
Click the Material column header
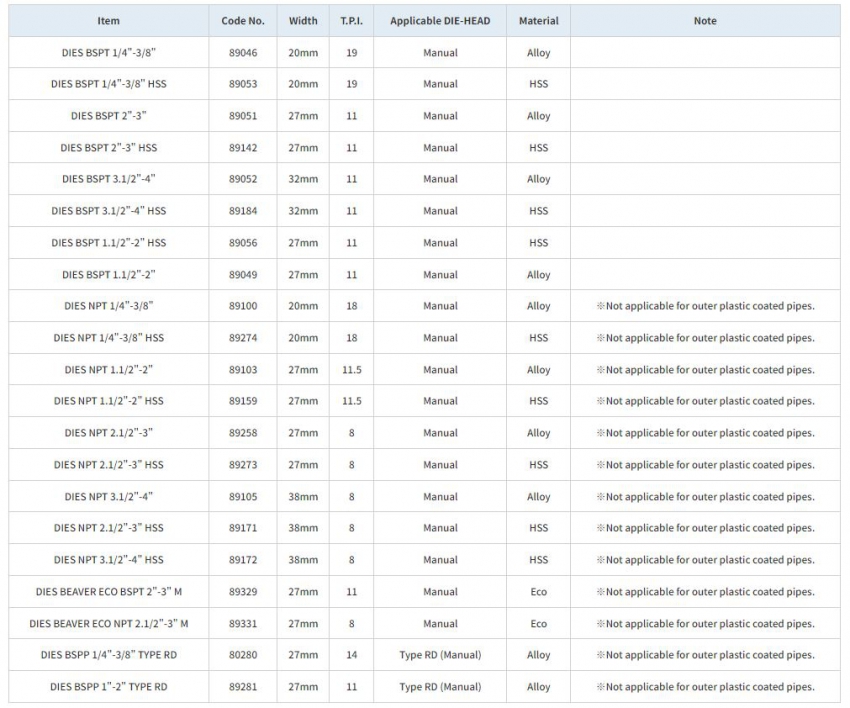538,21
